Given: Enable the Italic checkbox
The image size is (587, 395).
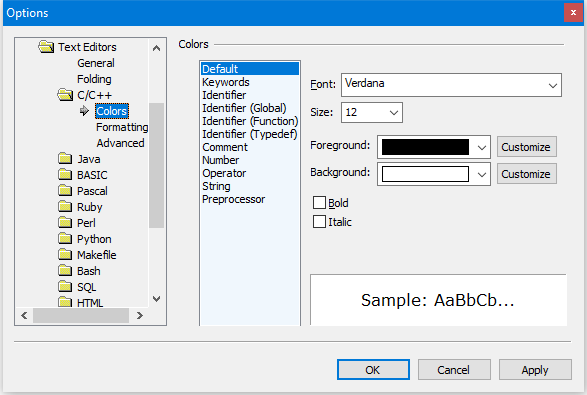Looking at the screenshot, I should [319, 221].
